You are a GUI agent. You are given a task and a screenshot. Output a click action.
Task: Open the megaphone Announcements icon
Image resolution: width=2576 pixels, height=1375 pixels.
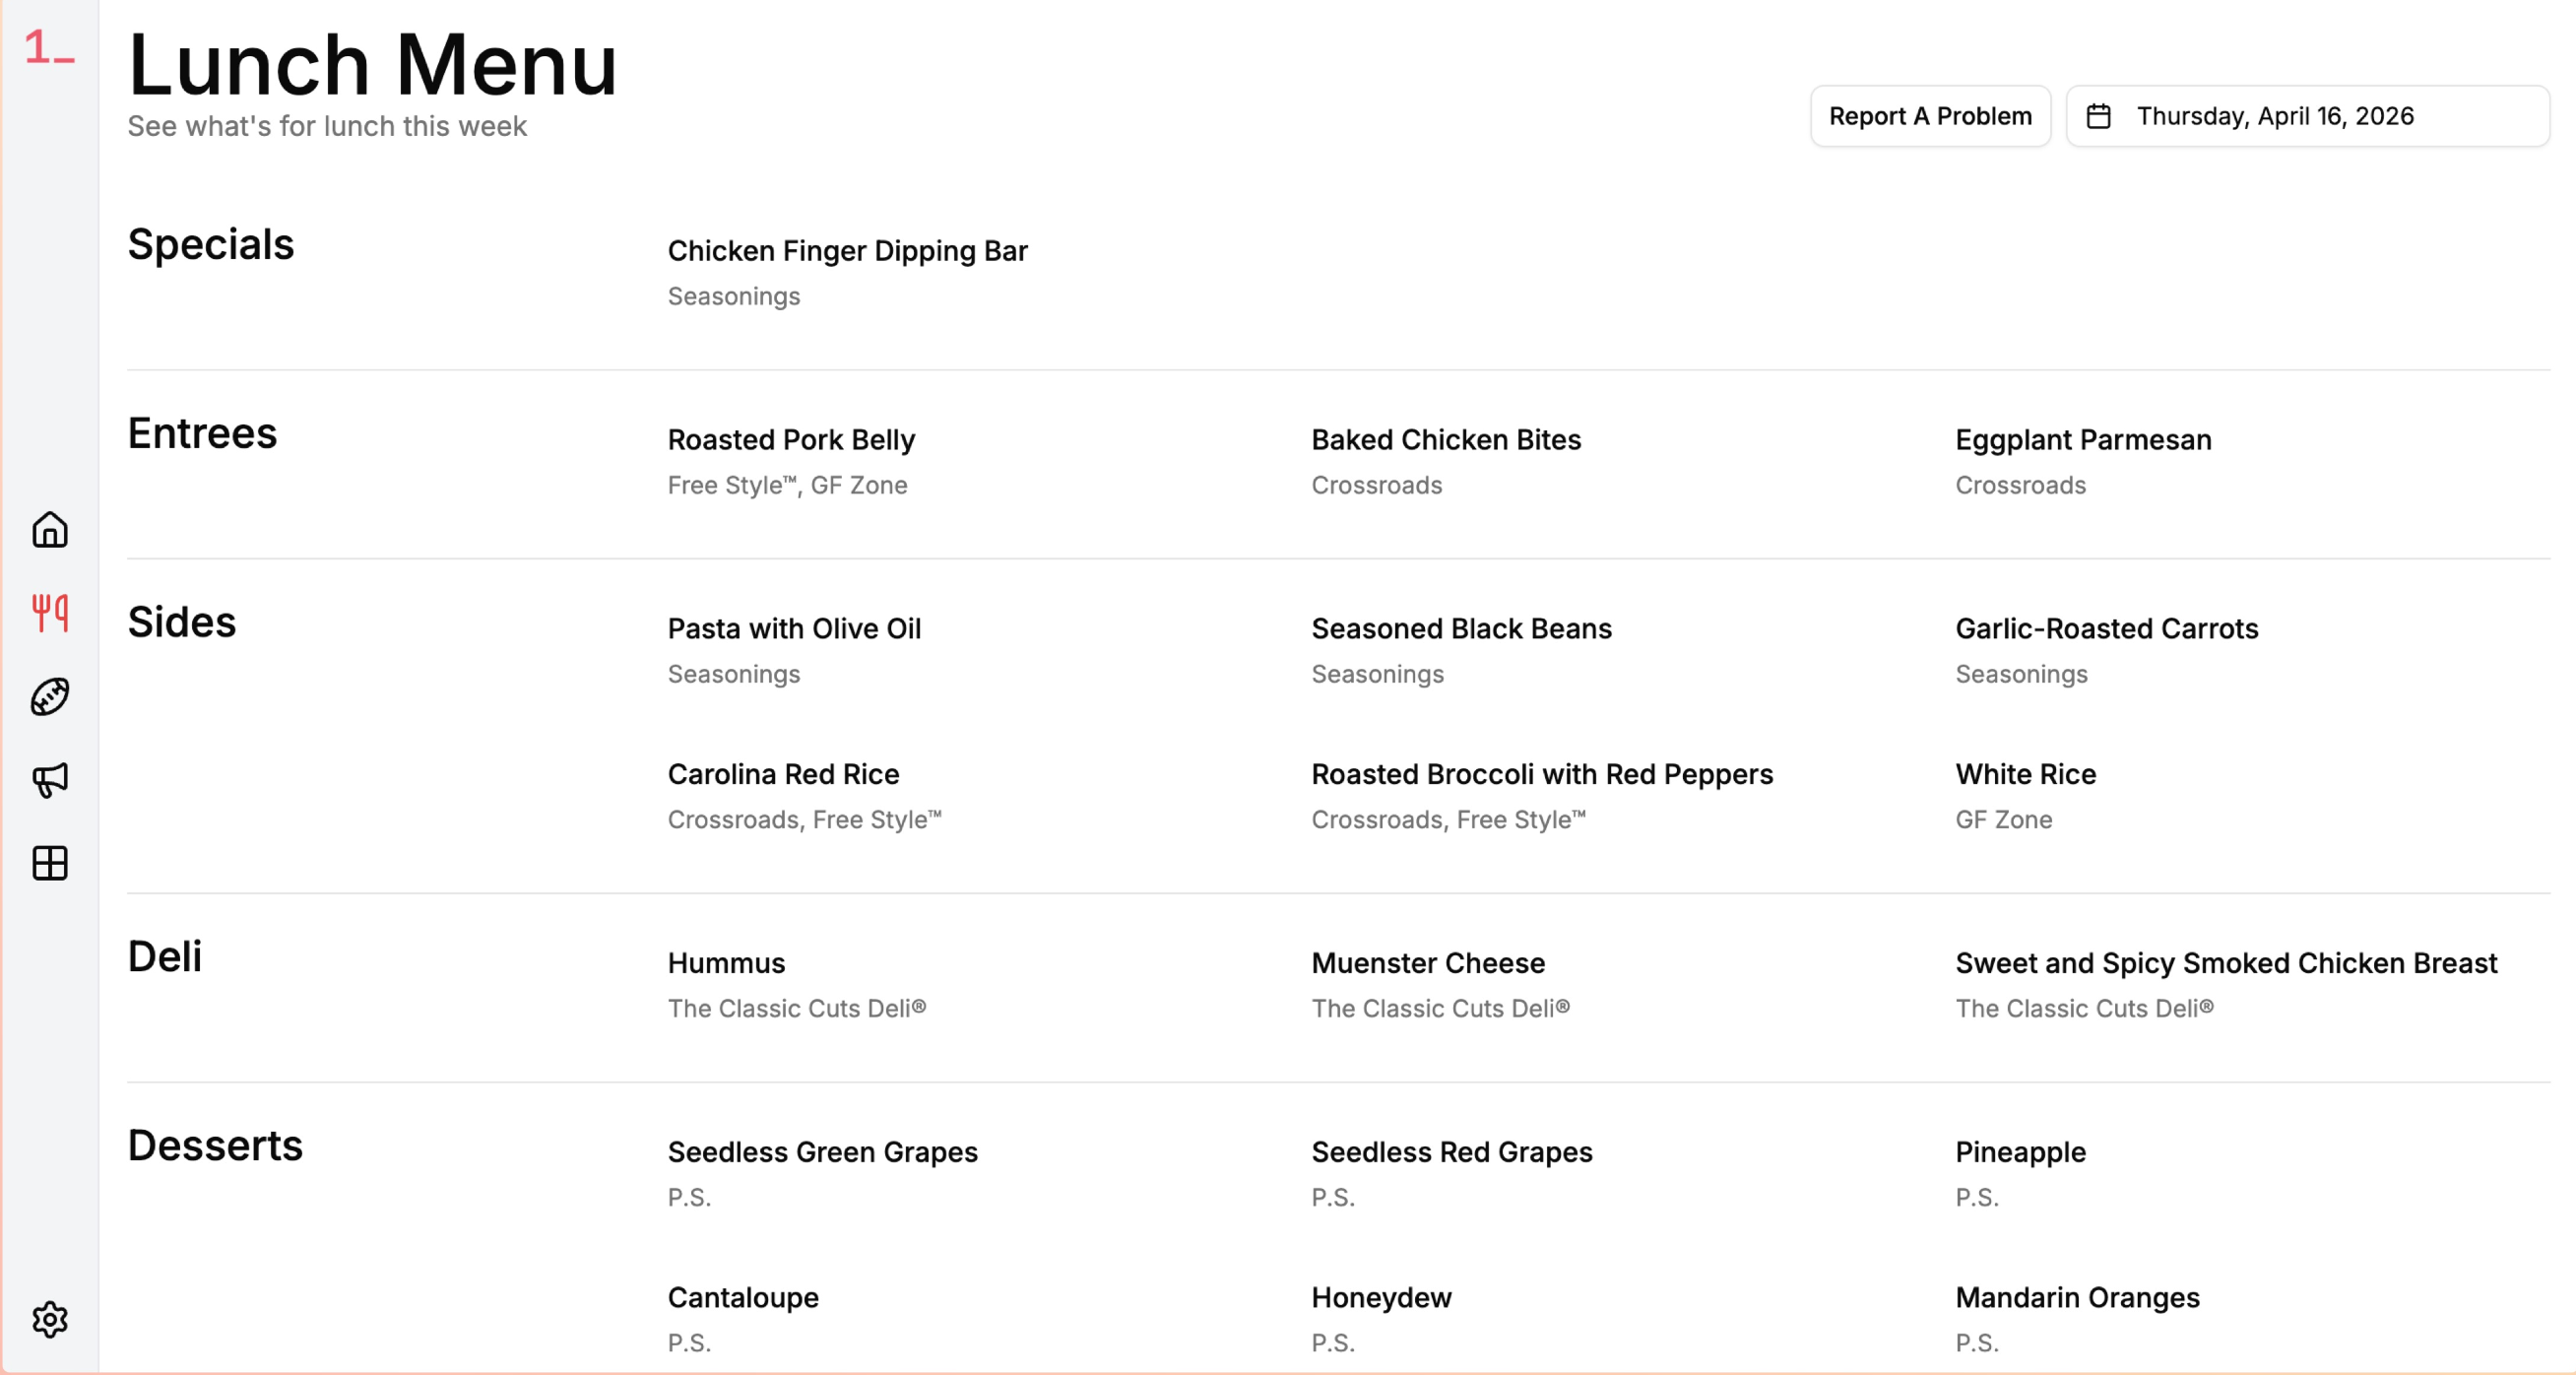pos(50,780)
